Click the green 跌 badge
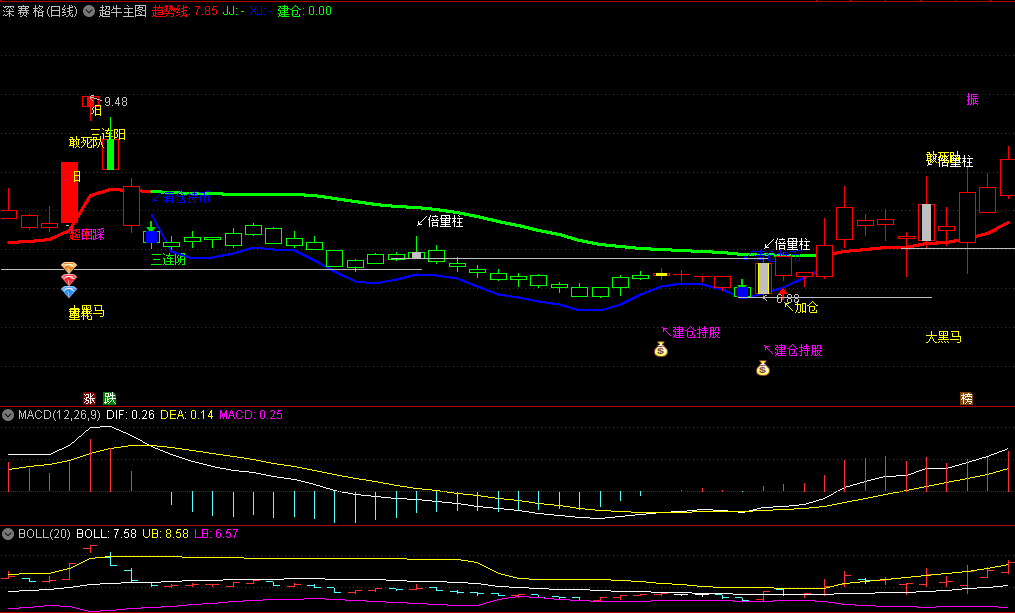Image resolution: width=1015 pixels, height=613 pixels. coord(110,399)
